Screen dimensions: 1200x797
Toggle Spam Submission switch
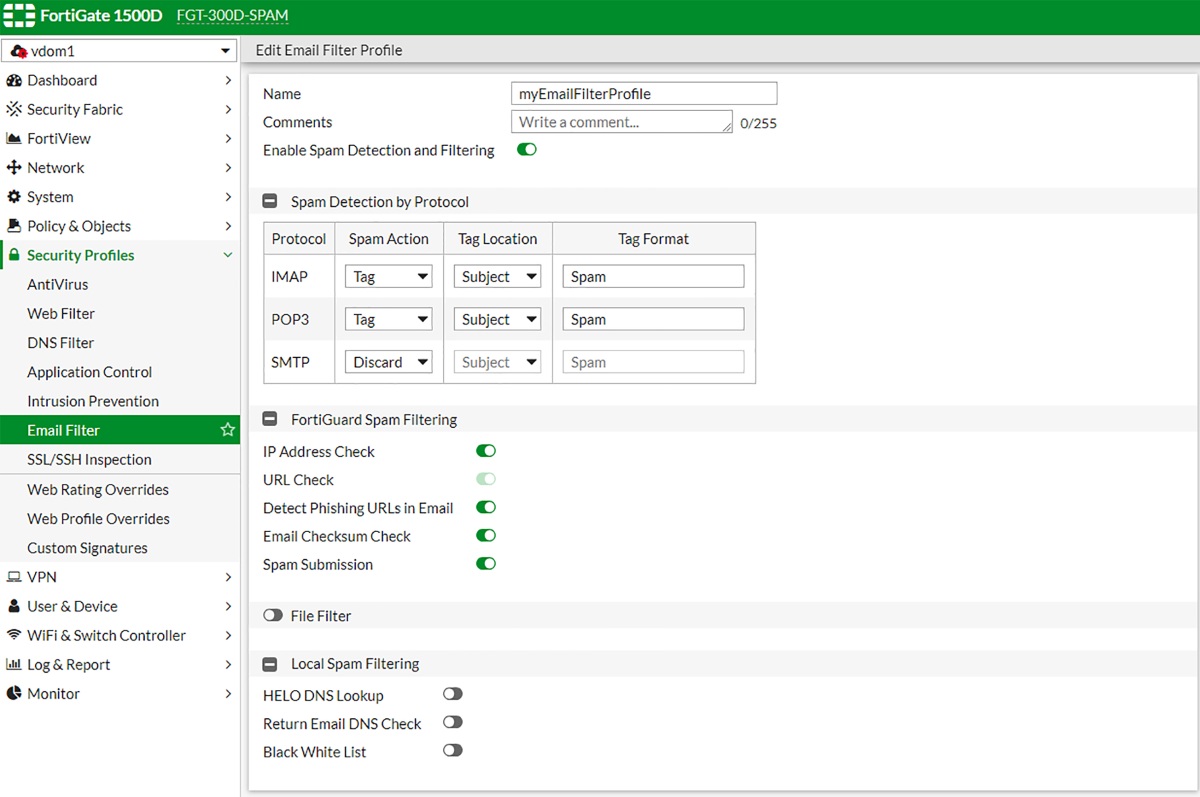point(486,563)
